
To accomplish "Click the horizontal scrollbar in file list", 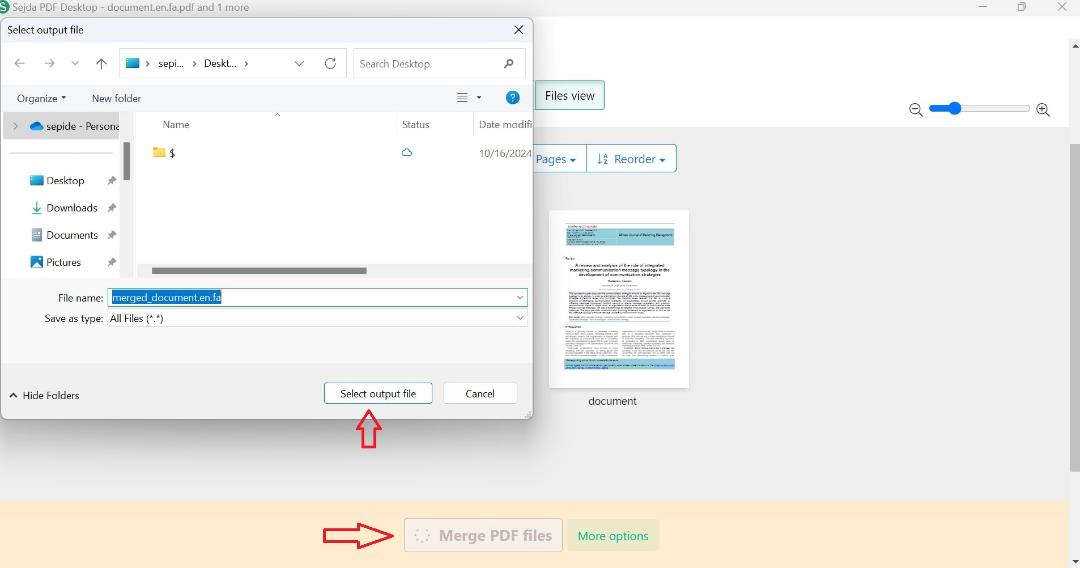I will pos(259,271).
